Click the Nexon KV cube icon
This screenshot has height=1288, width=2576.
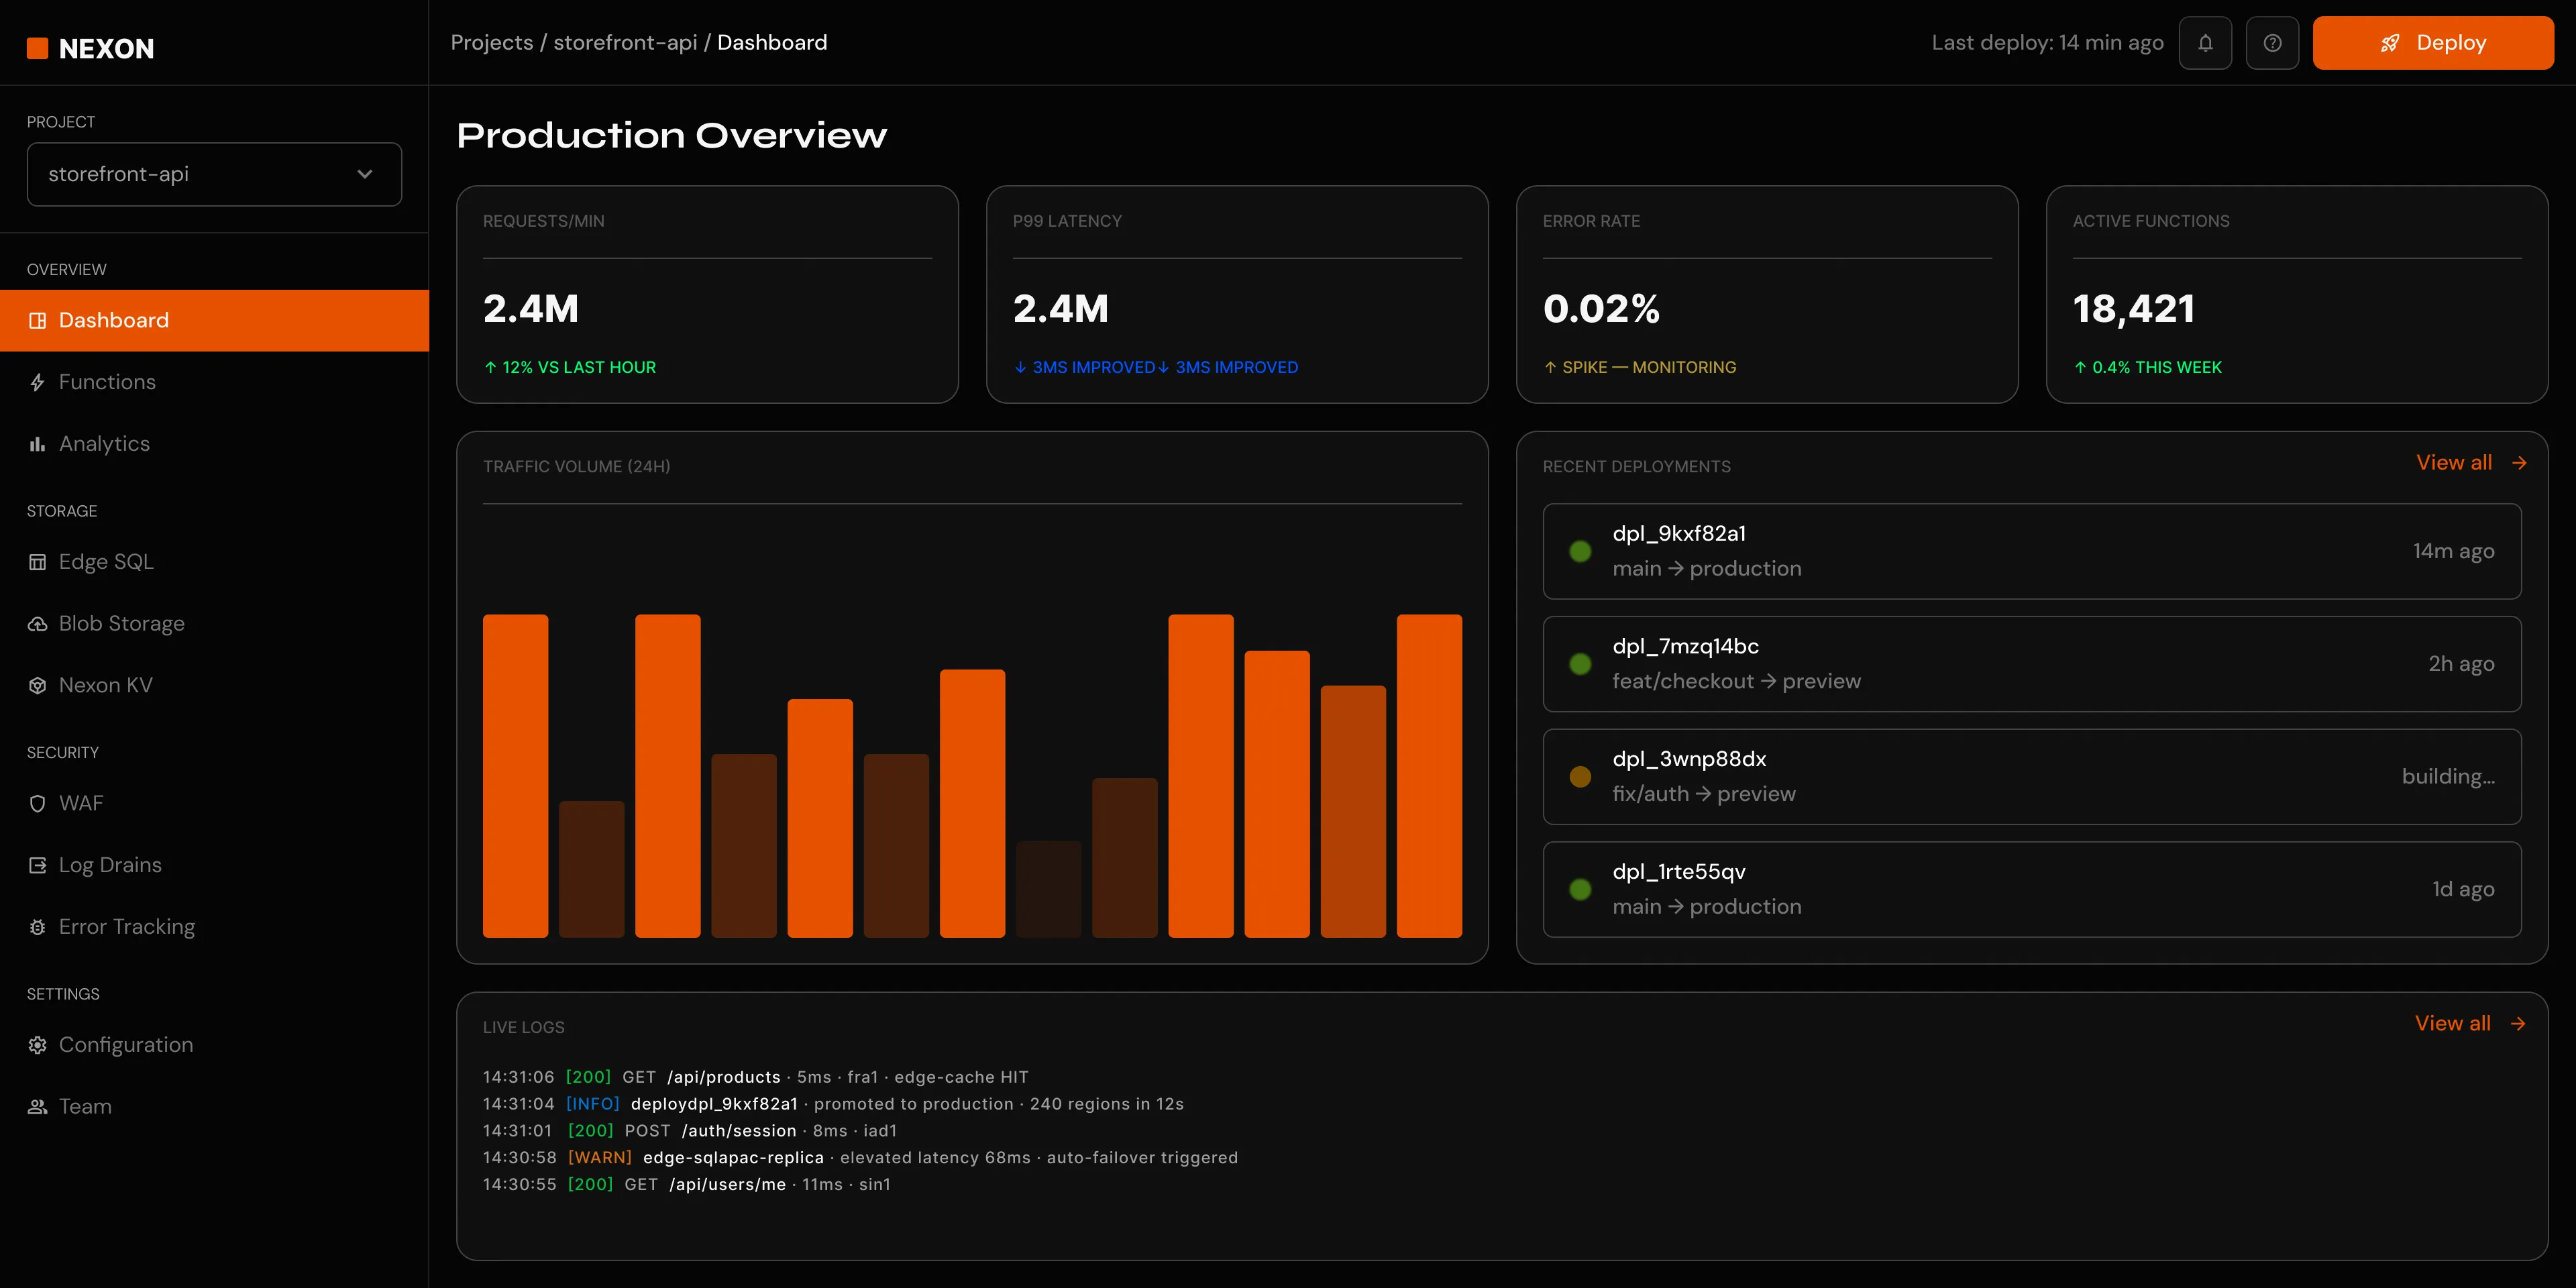[37, 686]
